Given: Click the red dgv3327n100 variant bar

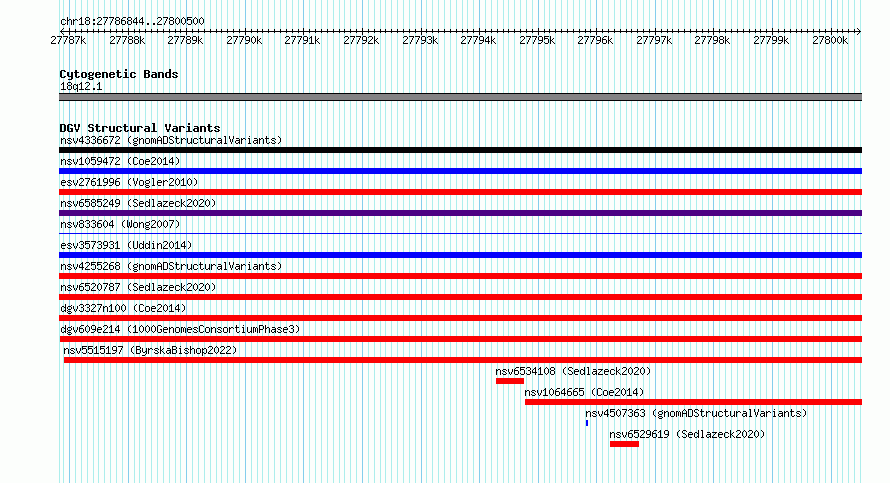Looking at the screenshot, I should [460, 318].
